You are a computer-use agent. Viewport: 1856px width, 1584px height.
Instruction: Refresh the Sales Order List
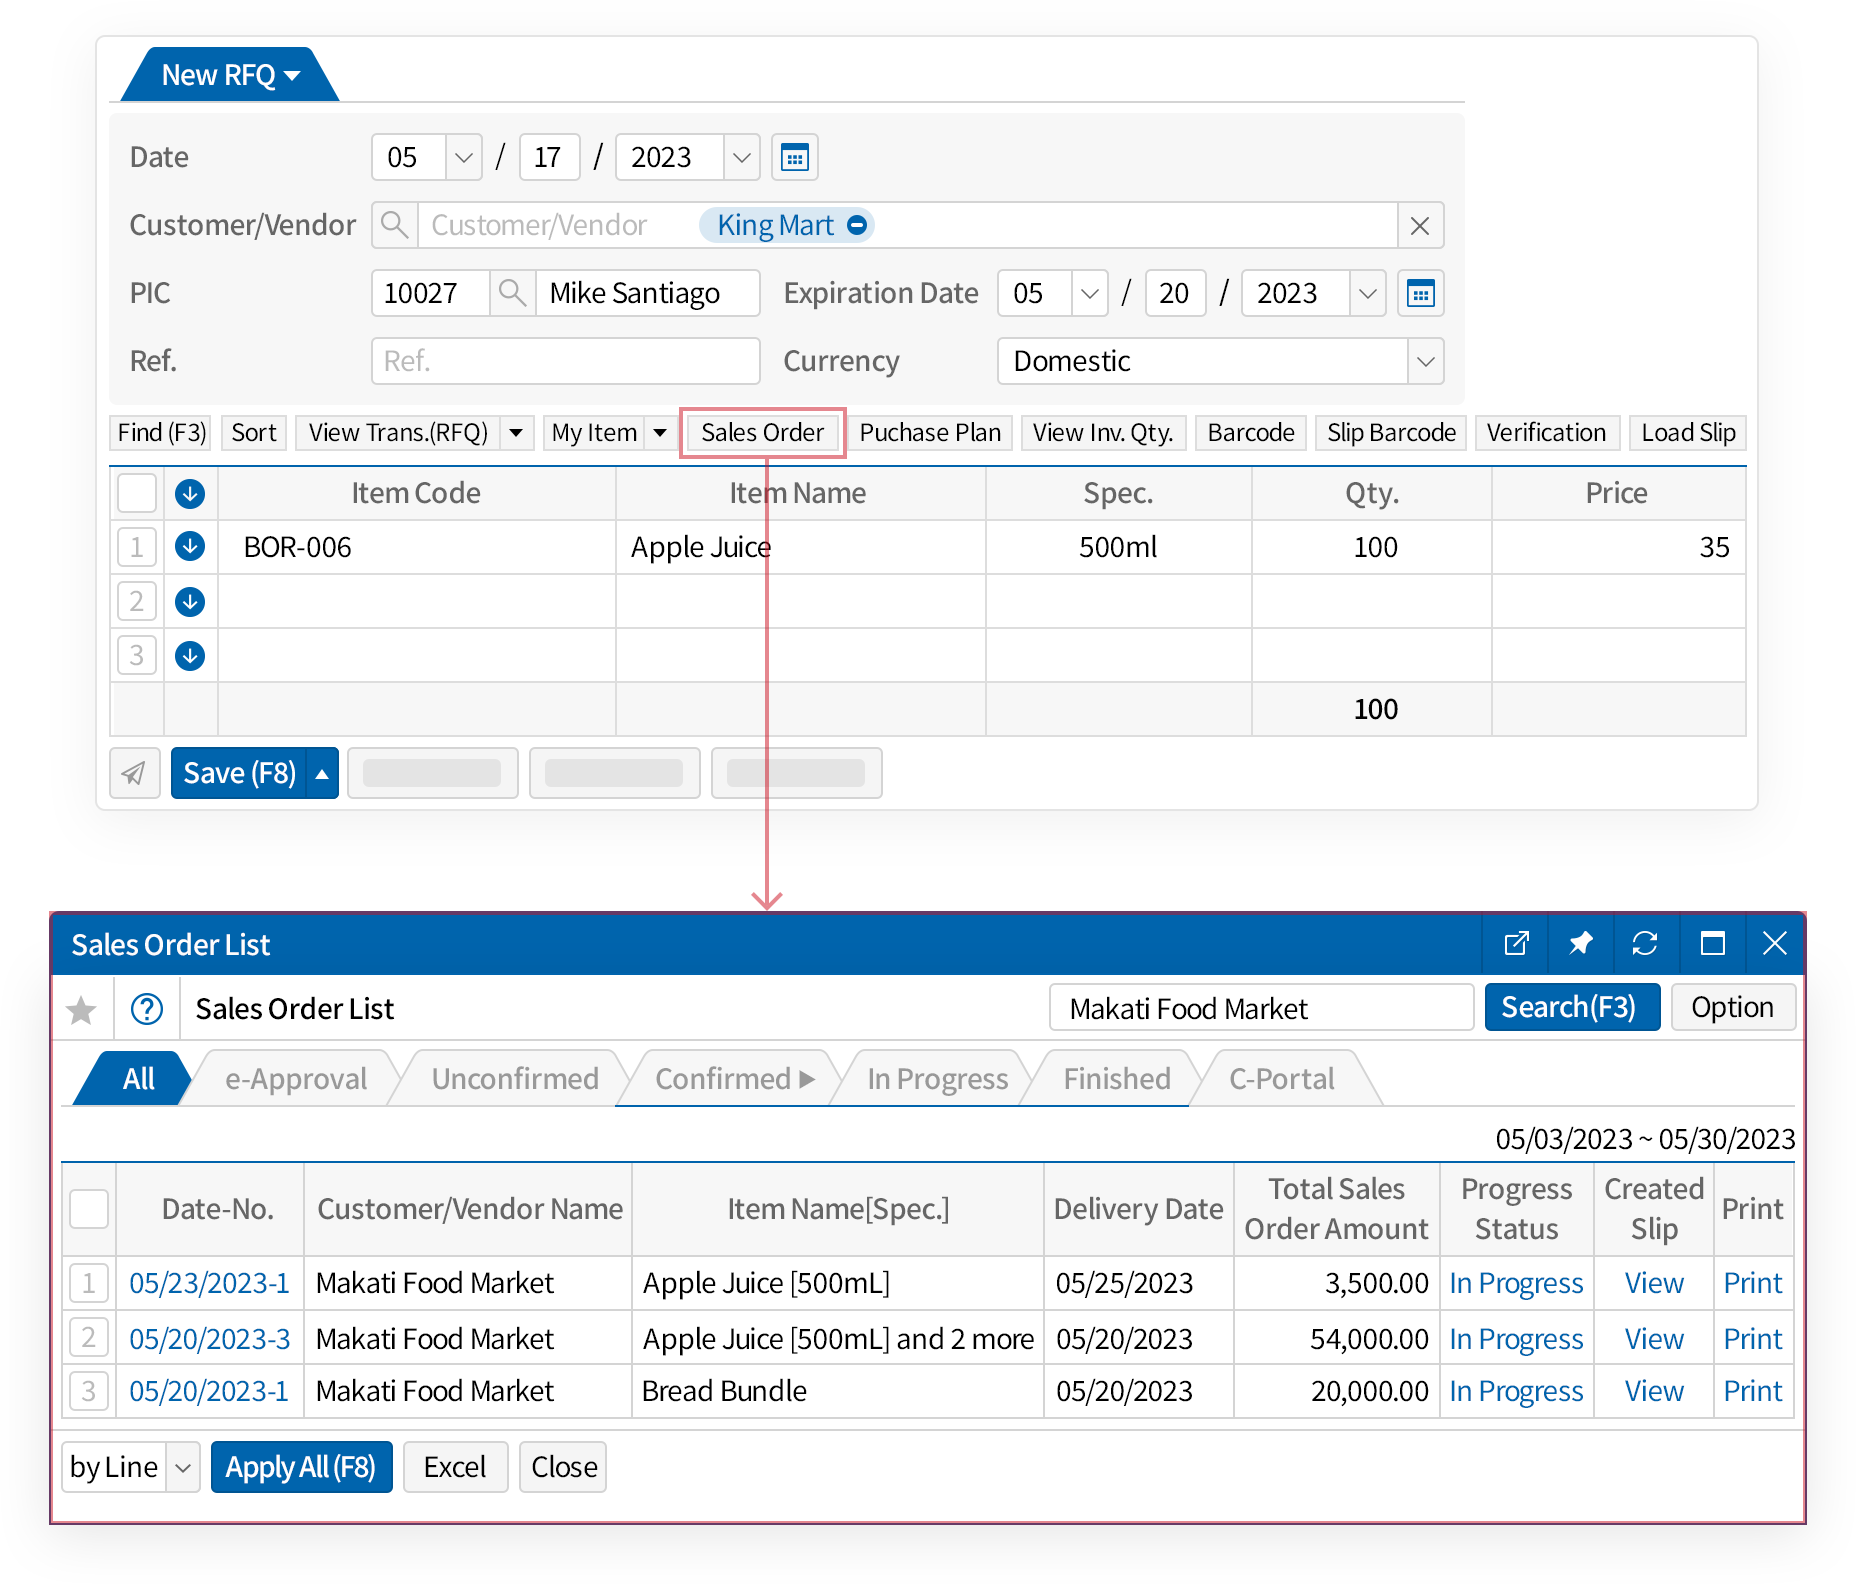1645,943
